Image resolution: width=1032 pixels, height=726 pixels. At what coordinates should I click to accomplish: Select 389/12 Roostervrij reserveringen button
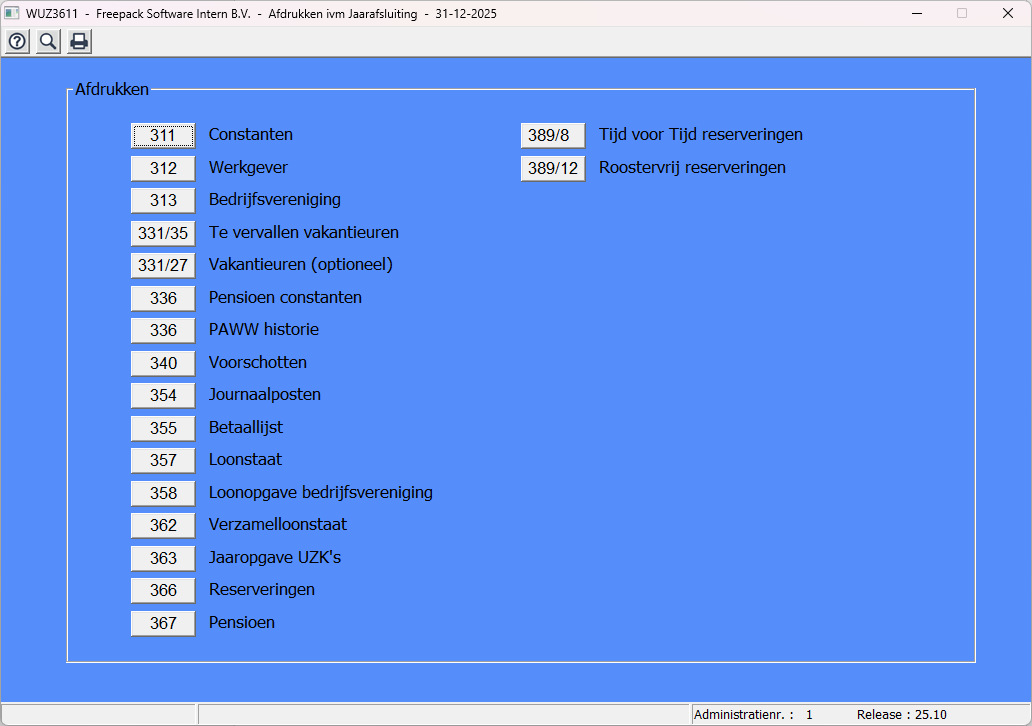click(x=552, y=168)
